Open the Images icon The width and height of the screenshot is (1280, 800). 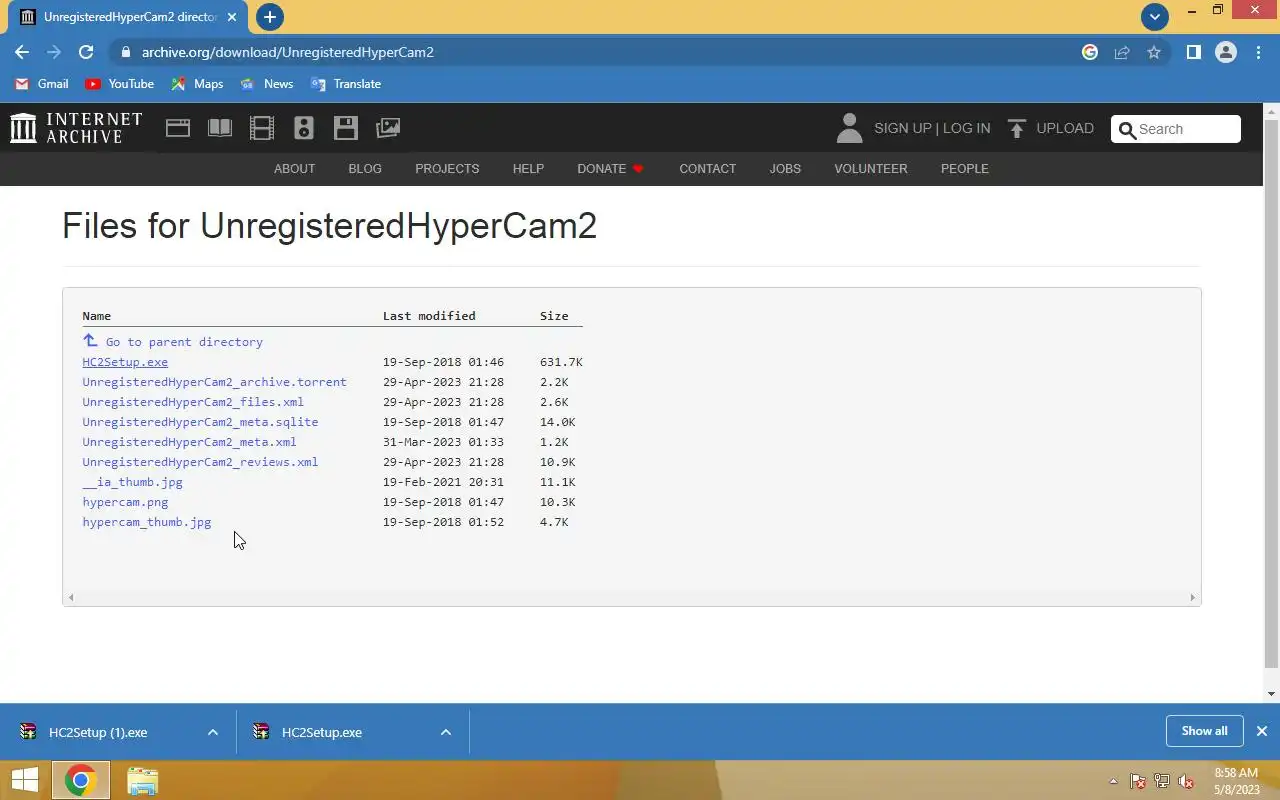388,128
